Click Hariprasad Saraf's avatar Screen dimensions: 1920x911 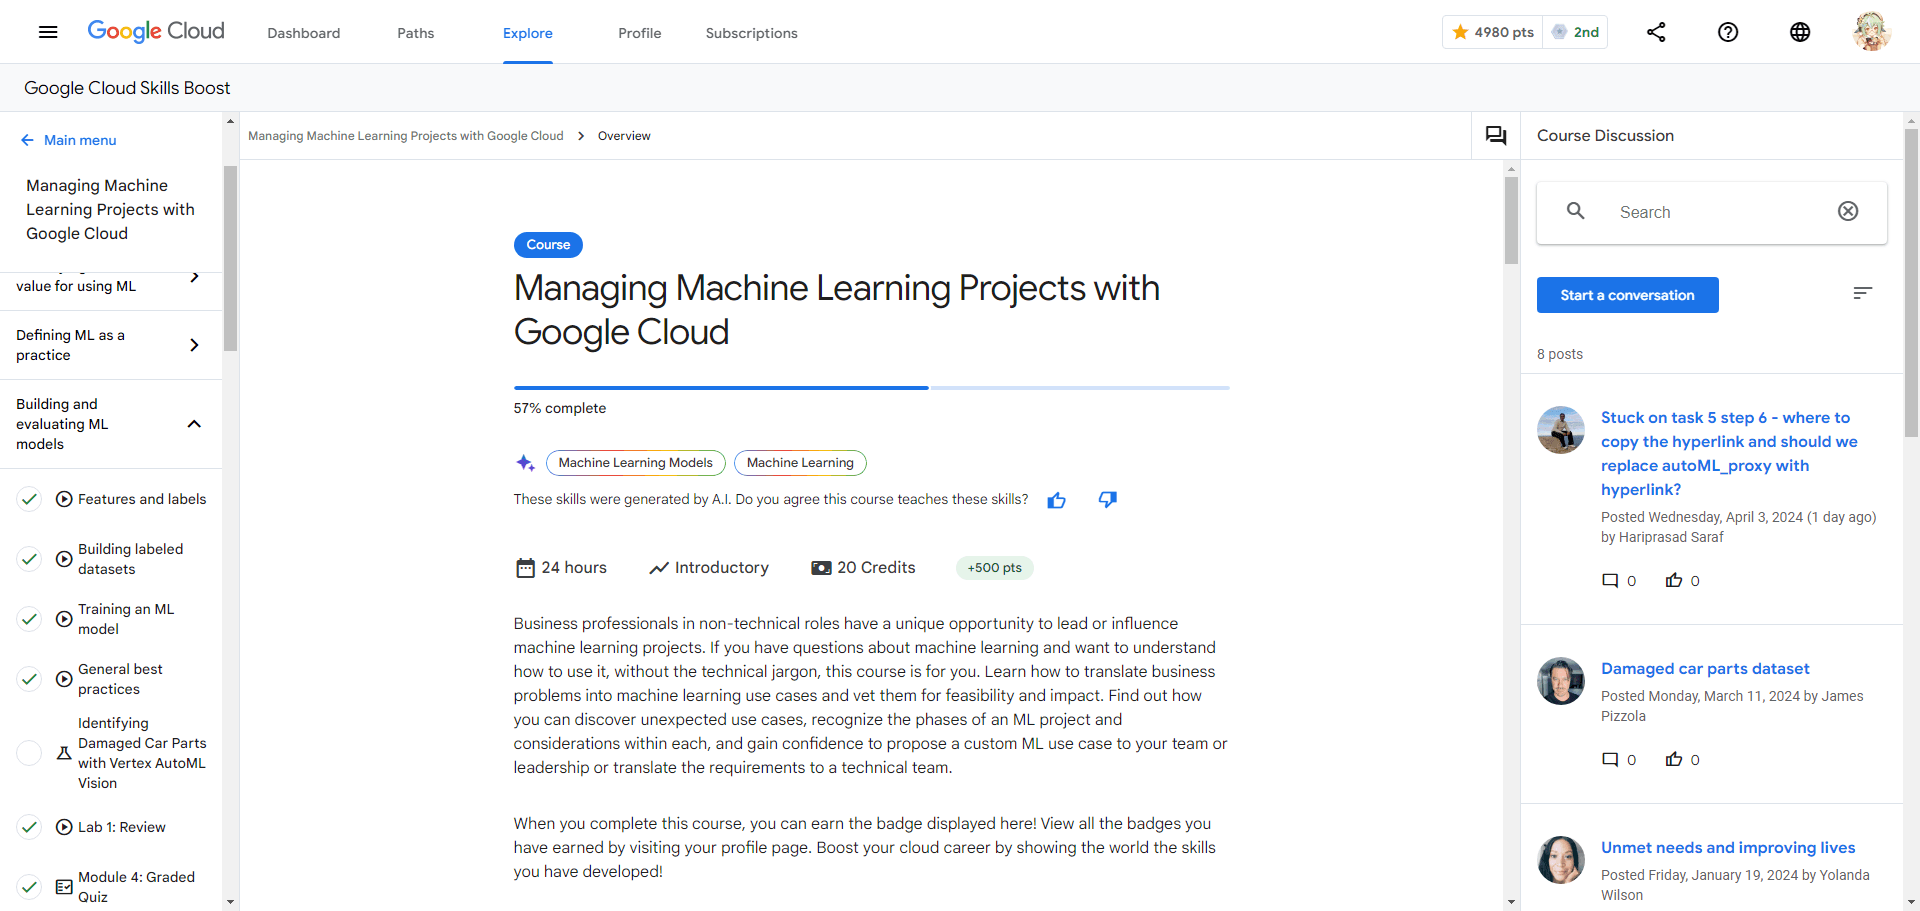(1561, 430)
